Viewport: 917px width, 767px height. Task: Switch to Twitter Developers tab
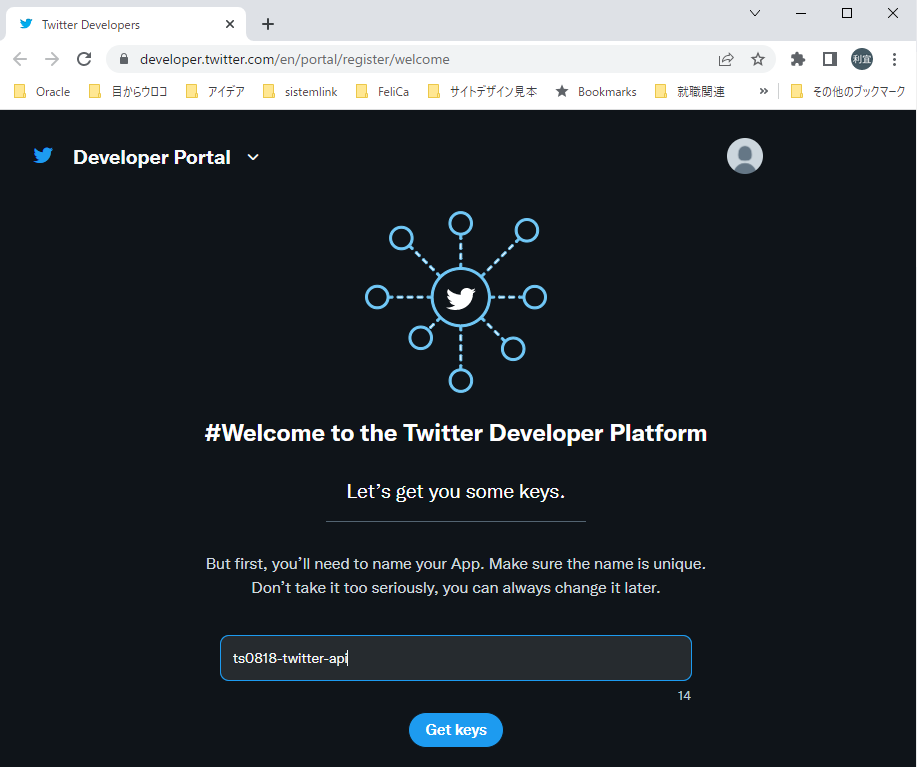(126, 24)
